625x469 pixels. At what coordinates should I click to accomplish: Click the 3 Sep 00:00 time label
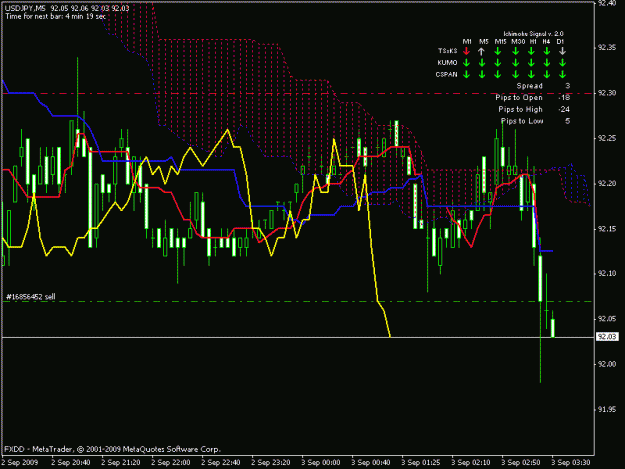point(321,463)
